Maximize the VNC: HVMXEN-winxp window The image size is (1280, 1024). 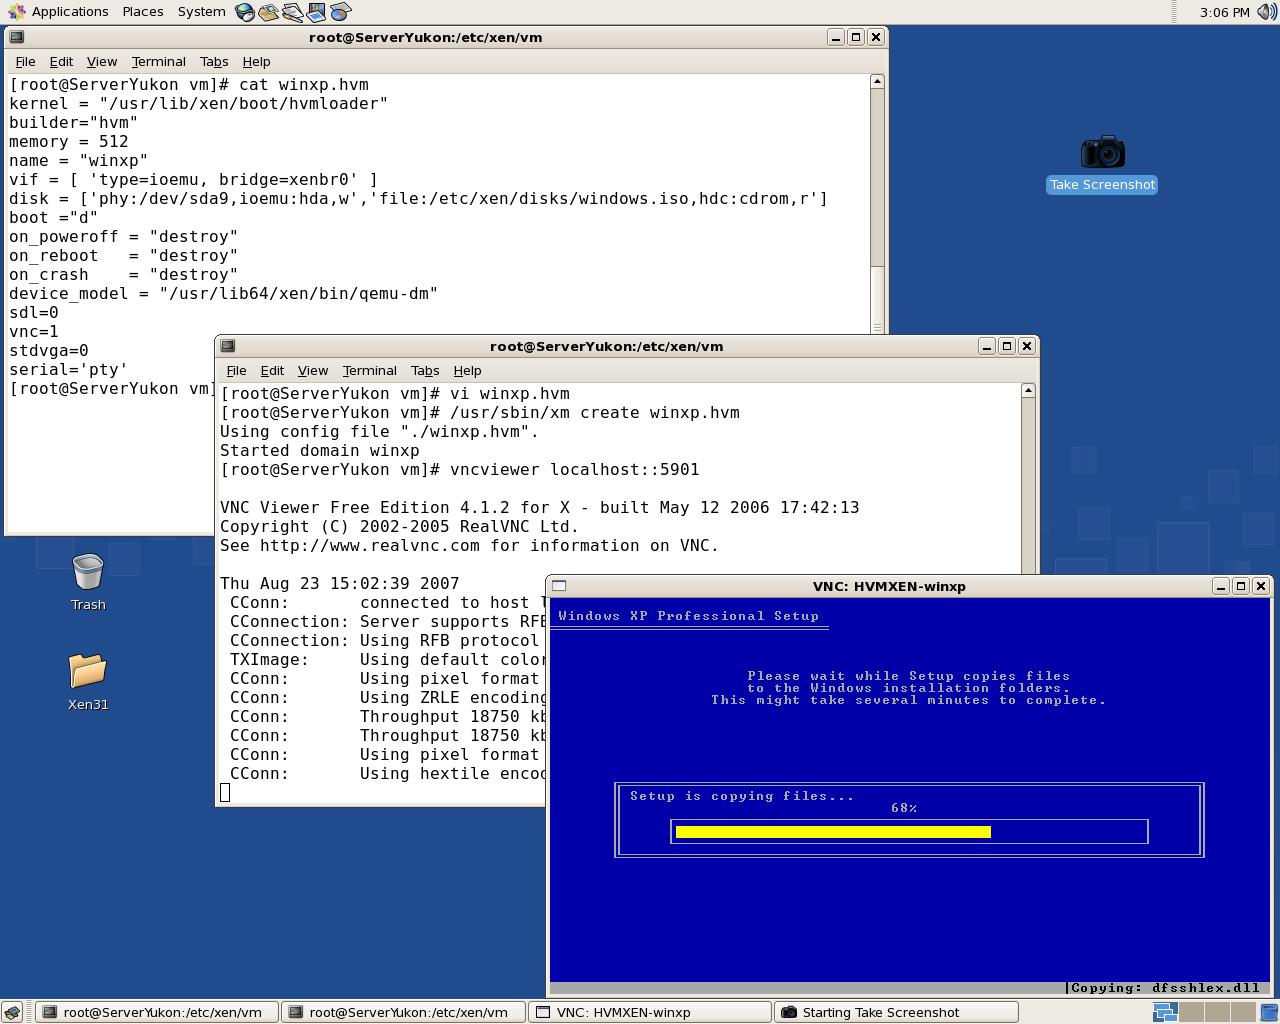[1241, 586]
